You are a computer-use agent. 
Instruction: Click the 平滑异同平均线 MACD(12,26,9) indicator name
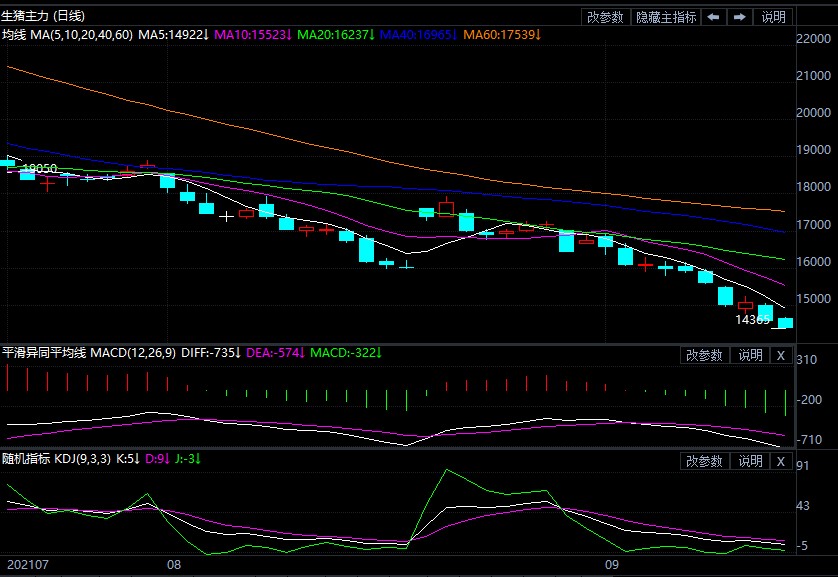pos(90,353)
